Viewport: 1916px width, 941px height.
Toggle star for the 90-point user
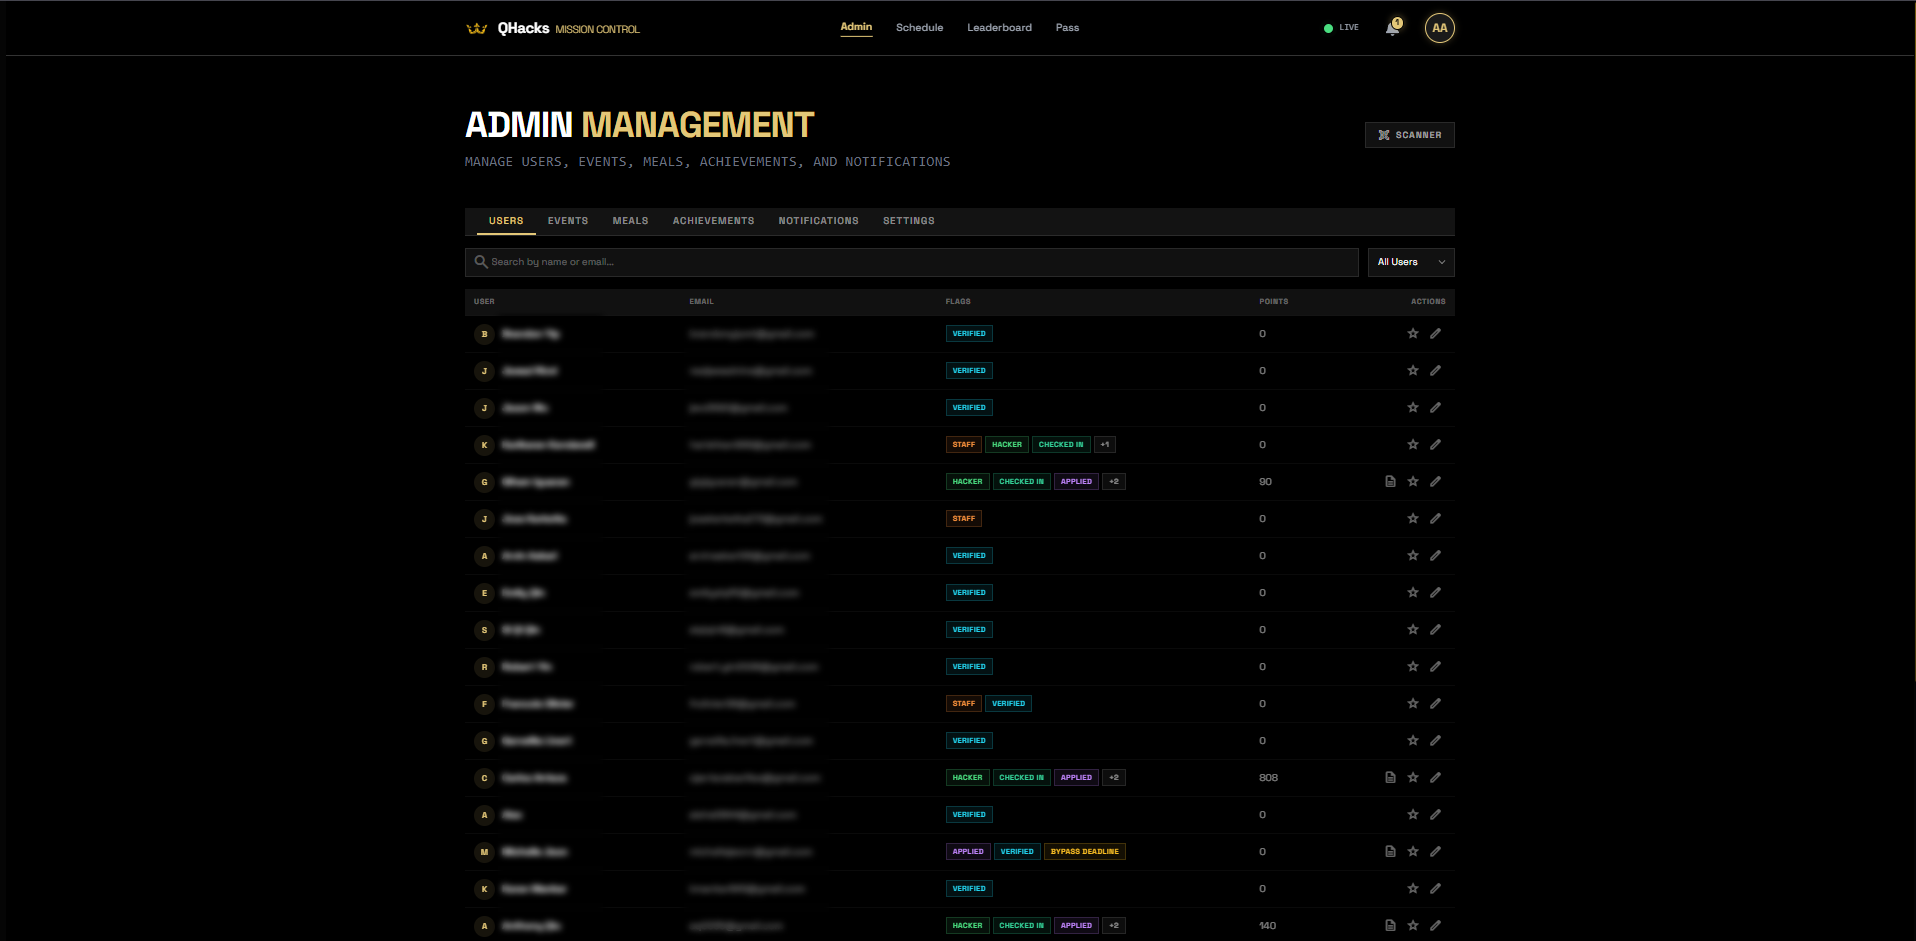coord(1413,482)
